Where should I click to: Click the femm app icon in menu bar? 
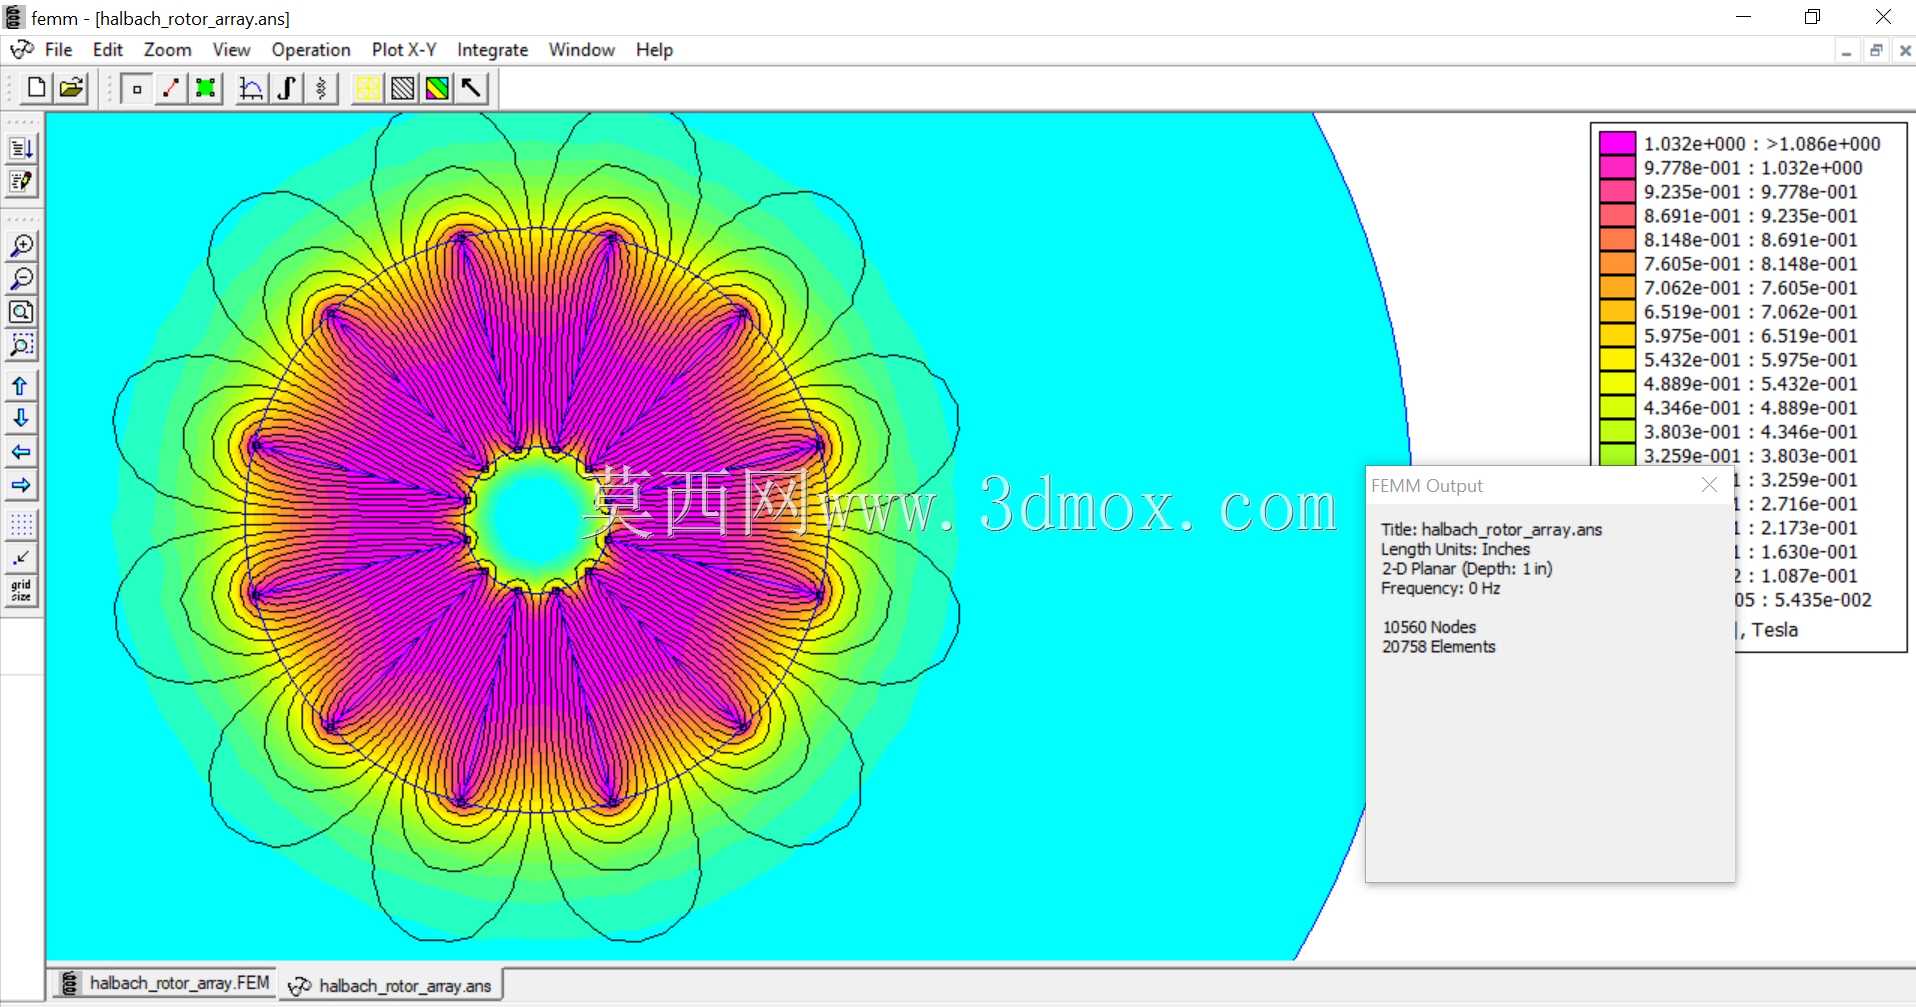(x=21, y=50)
